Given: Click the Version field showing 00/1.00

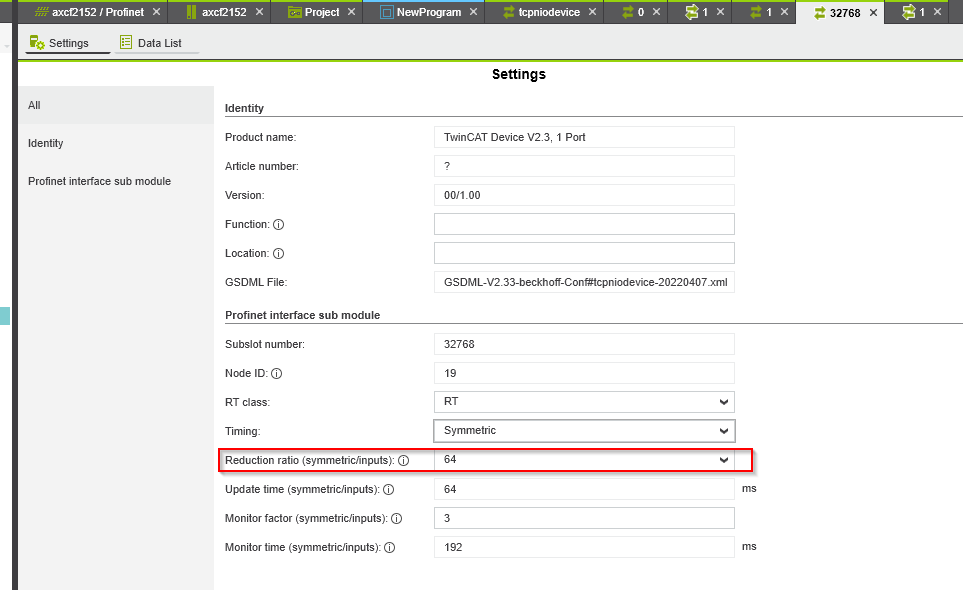Looking at the screenshot, I should [584, 195].
